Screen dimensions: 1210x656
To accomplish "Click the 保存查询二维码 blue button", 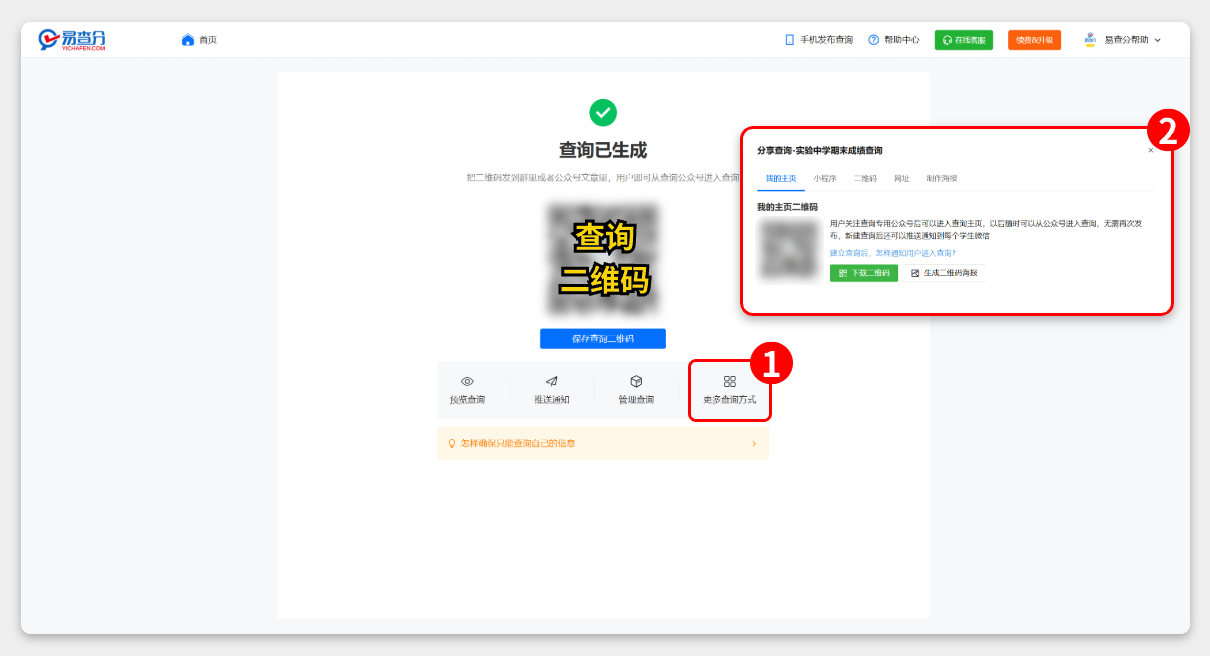I will coord(602,338).
